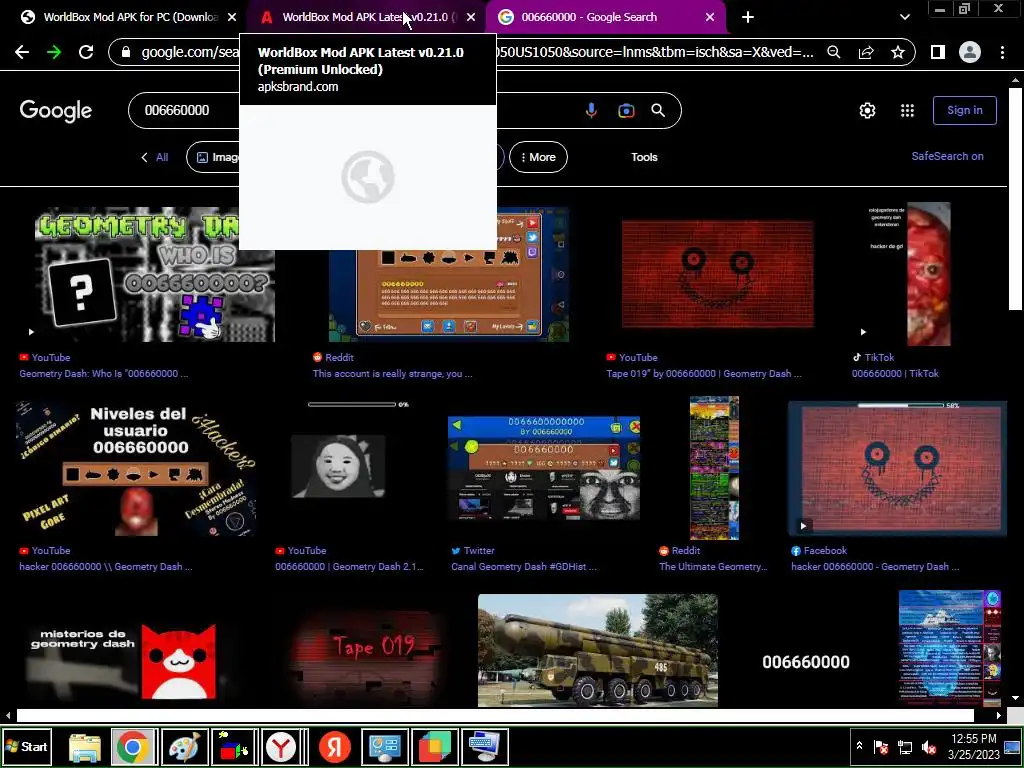Bookmark this page with star icon

click(898, 52)
